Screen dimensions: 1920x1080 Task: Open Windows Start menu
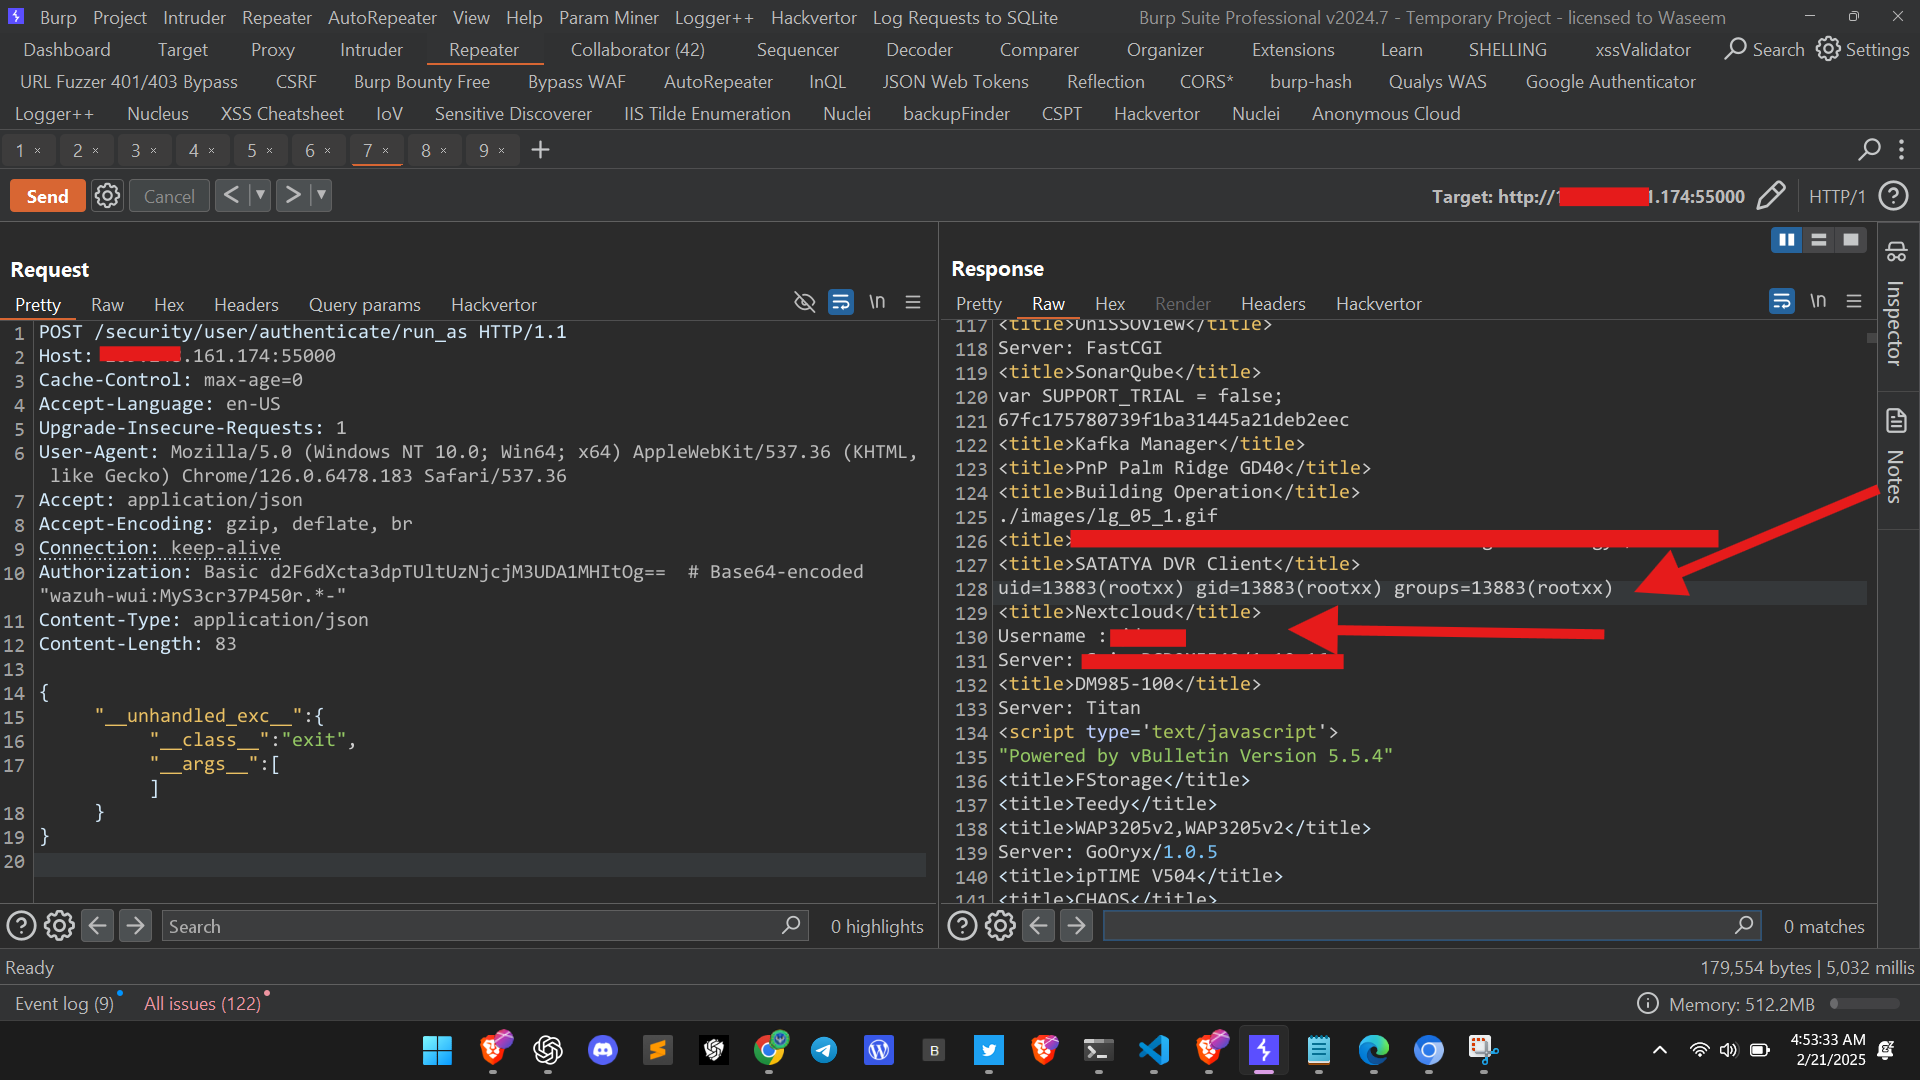tap(437, 1050)
